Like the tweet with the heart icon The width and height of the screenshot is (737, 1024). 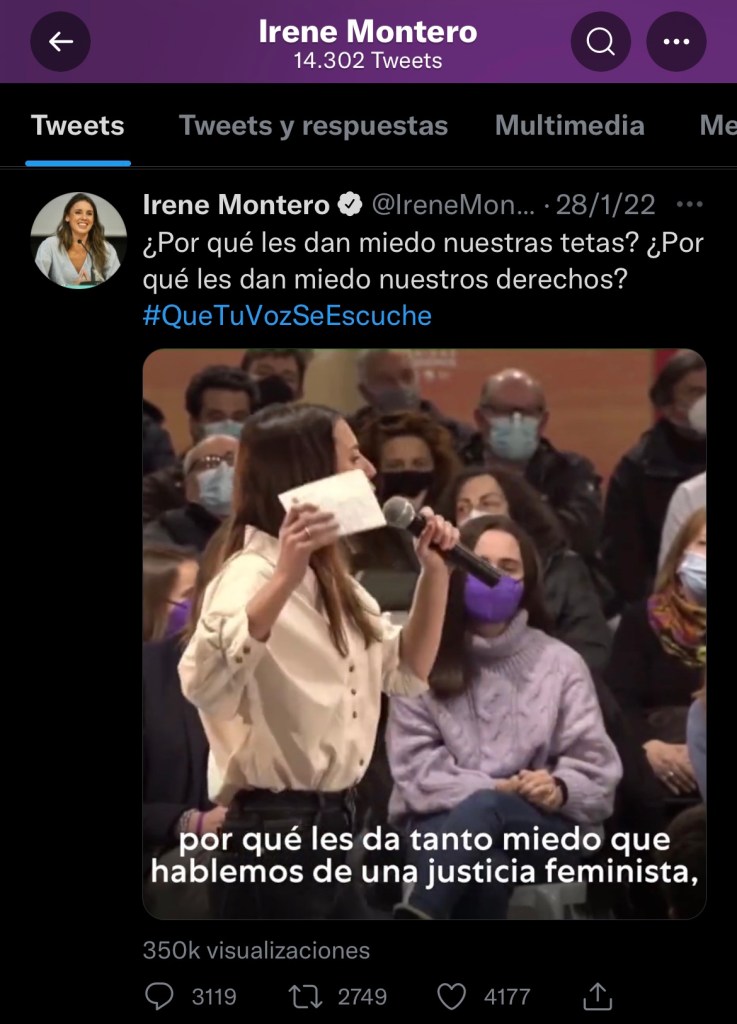pos(452,997)
